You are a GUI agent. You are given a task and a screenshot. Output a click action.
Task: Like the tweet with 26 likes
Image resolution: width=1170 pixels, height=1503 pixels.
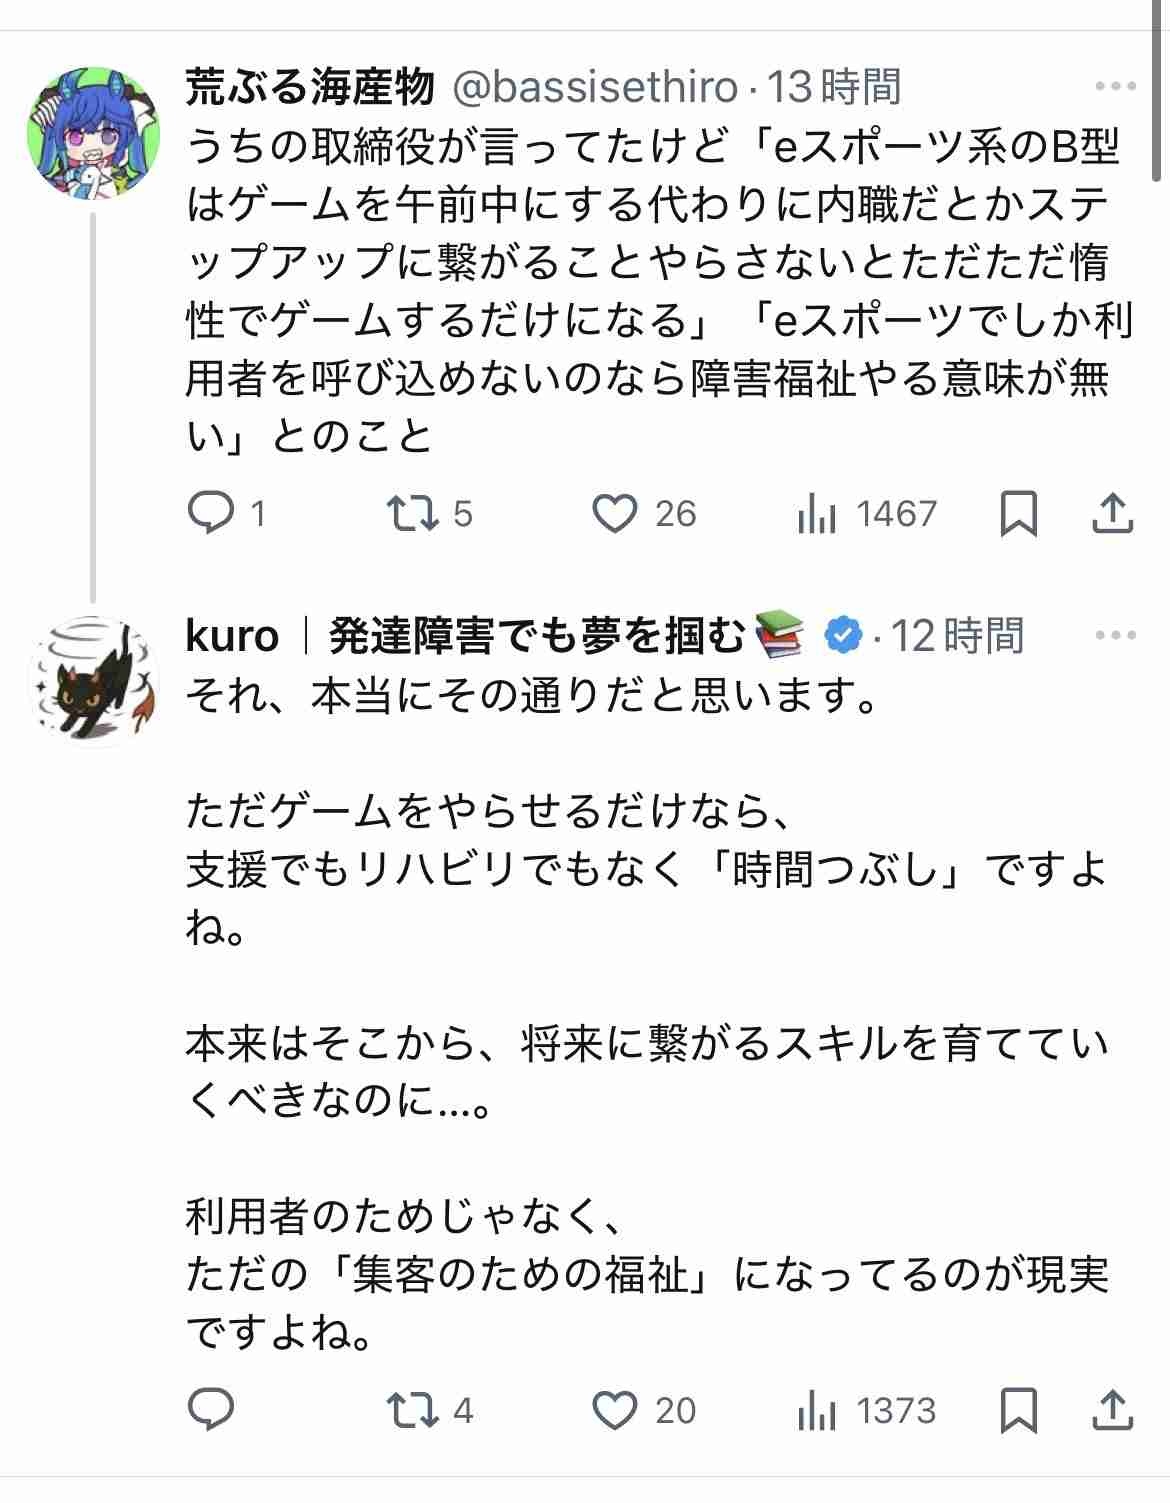point(614,513)
